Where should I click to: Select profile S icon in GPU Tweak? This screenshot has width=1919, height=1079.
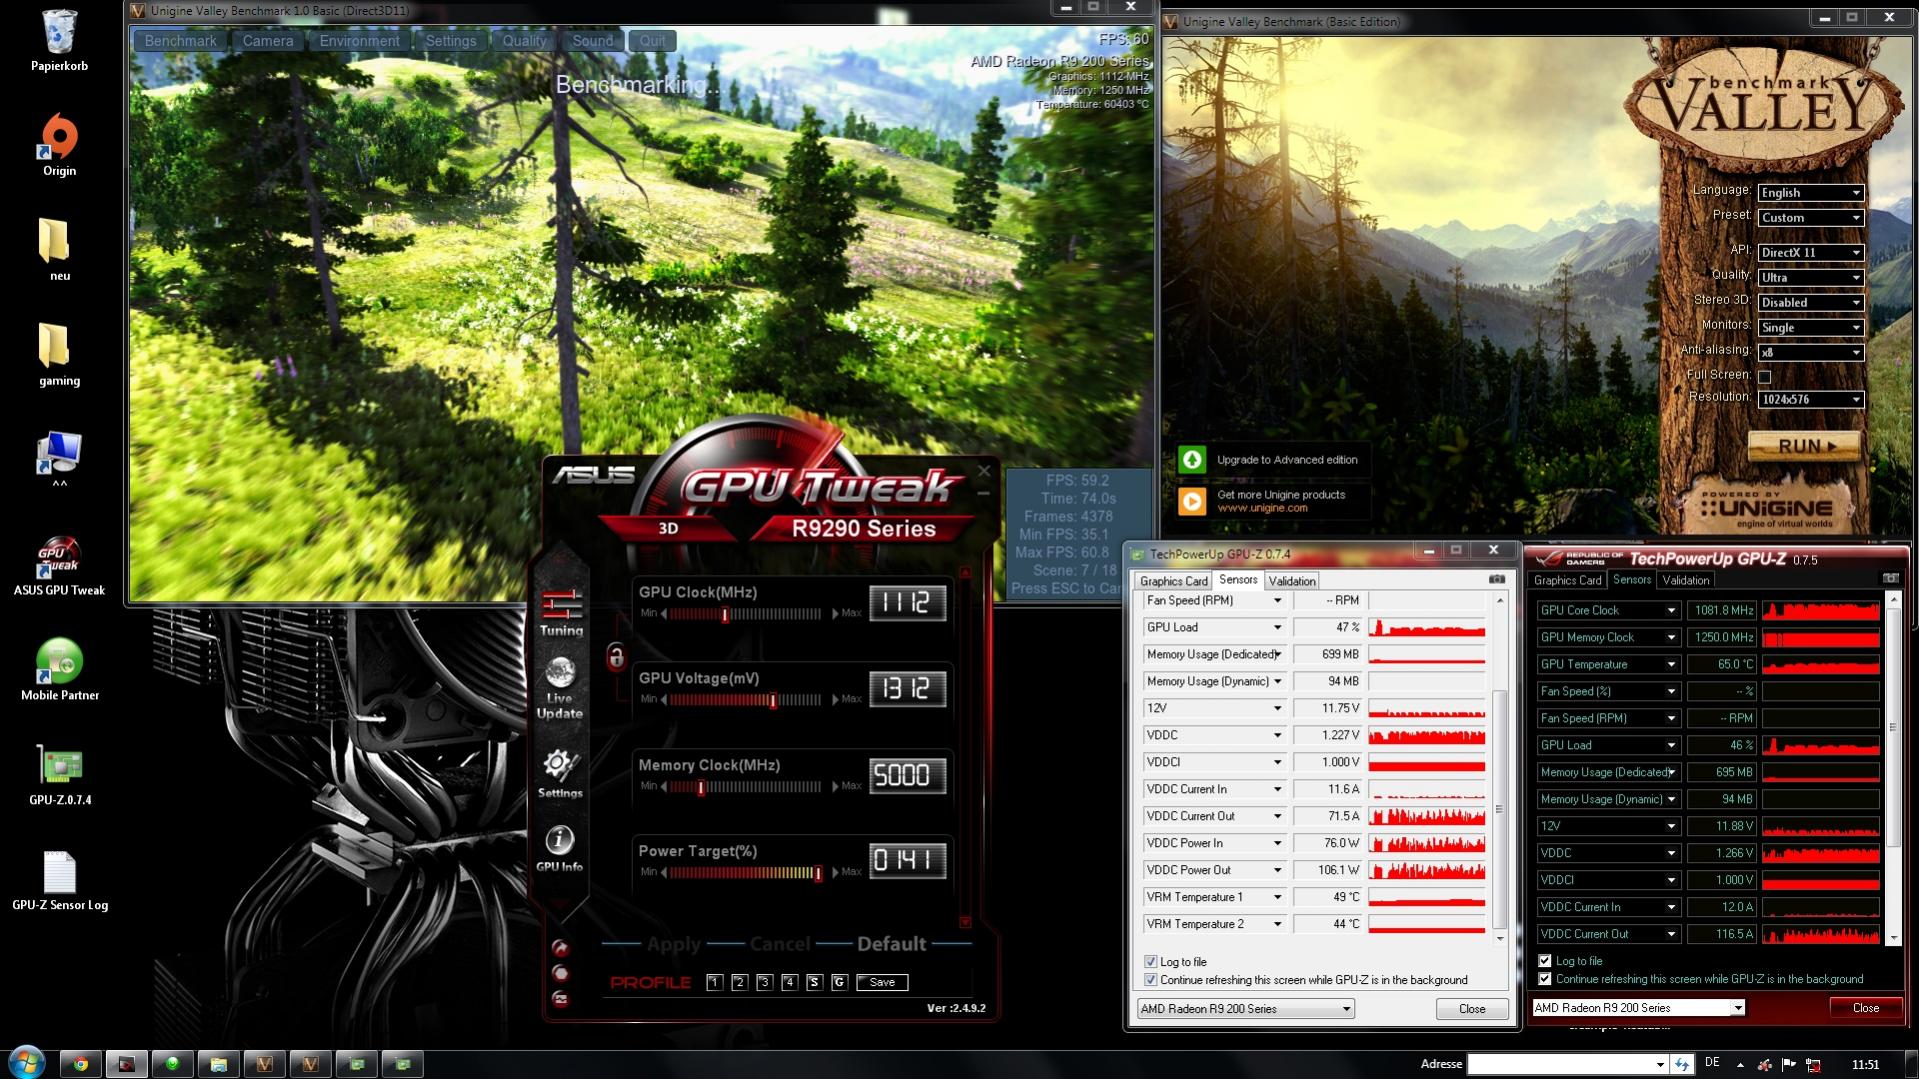coord(814,982)
